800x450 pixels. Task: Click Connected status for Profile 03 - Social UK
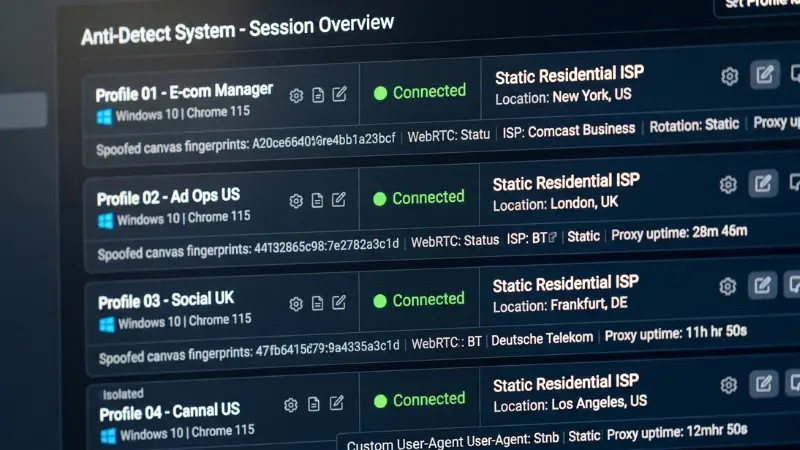419,300
